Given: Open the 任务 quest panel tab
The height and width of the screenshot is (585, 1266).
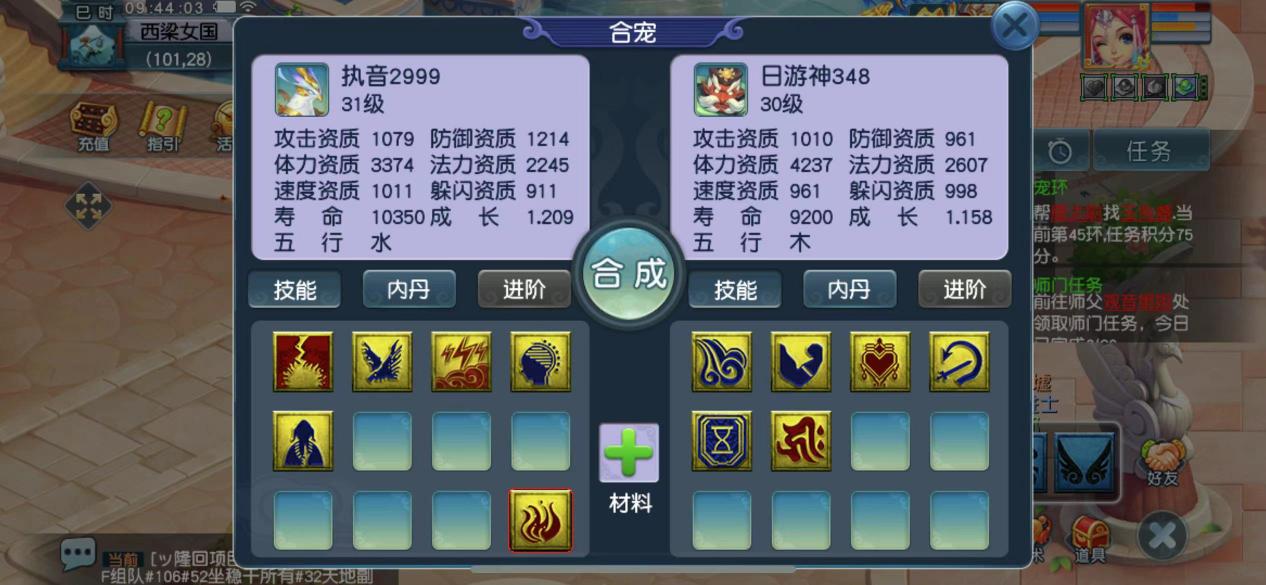Looking at the screenshot, I should 1148,151.
